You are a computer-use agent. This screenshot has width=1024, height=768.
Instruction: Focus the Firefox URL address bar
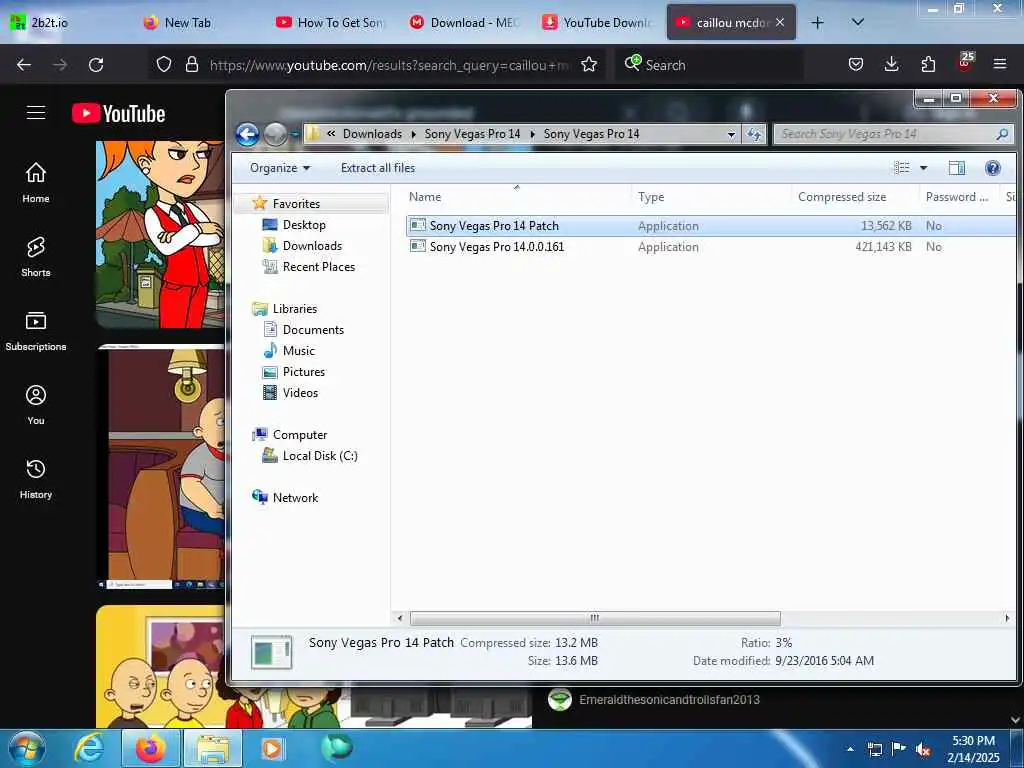[x=389, y=65]
